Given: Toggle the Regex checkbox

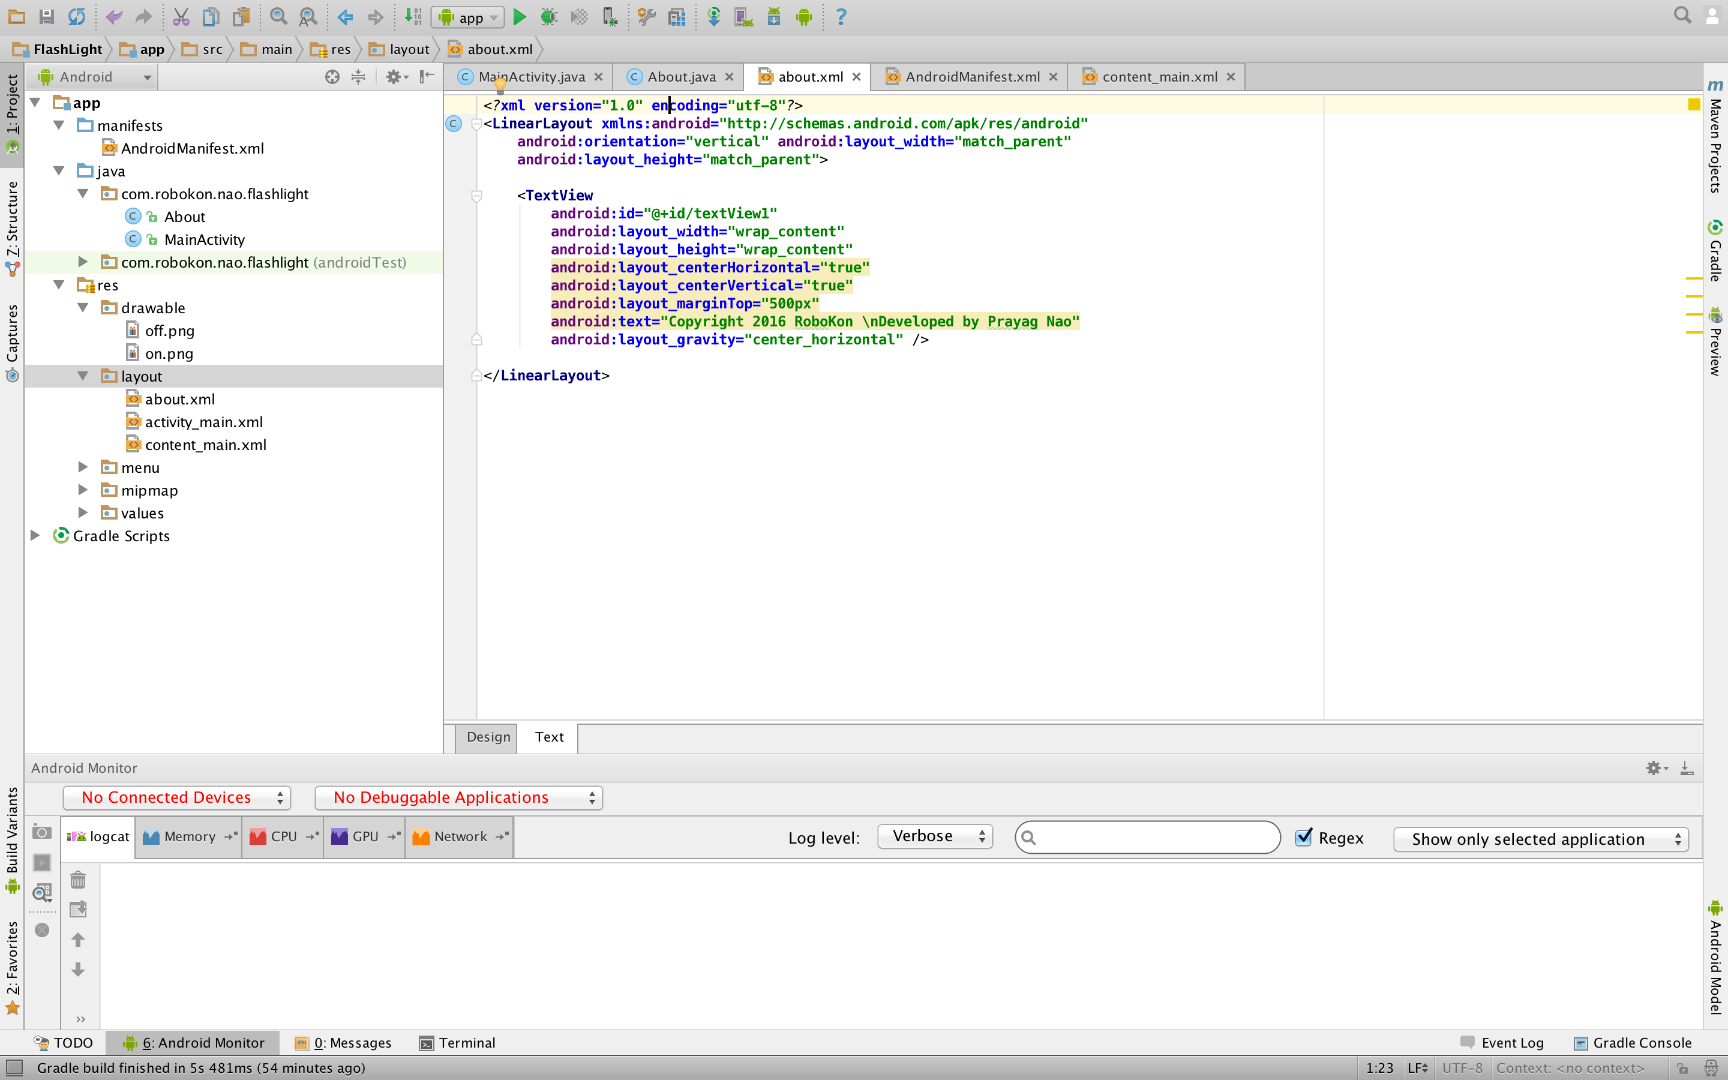Looking at the screenshot, I should [x=1304, y=838].
